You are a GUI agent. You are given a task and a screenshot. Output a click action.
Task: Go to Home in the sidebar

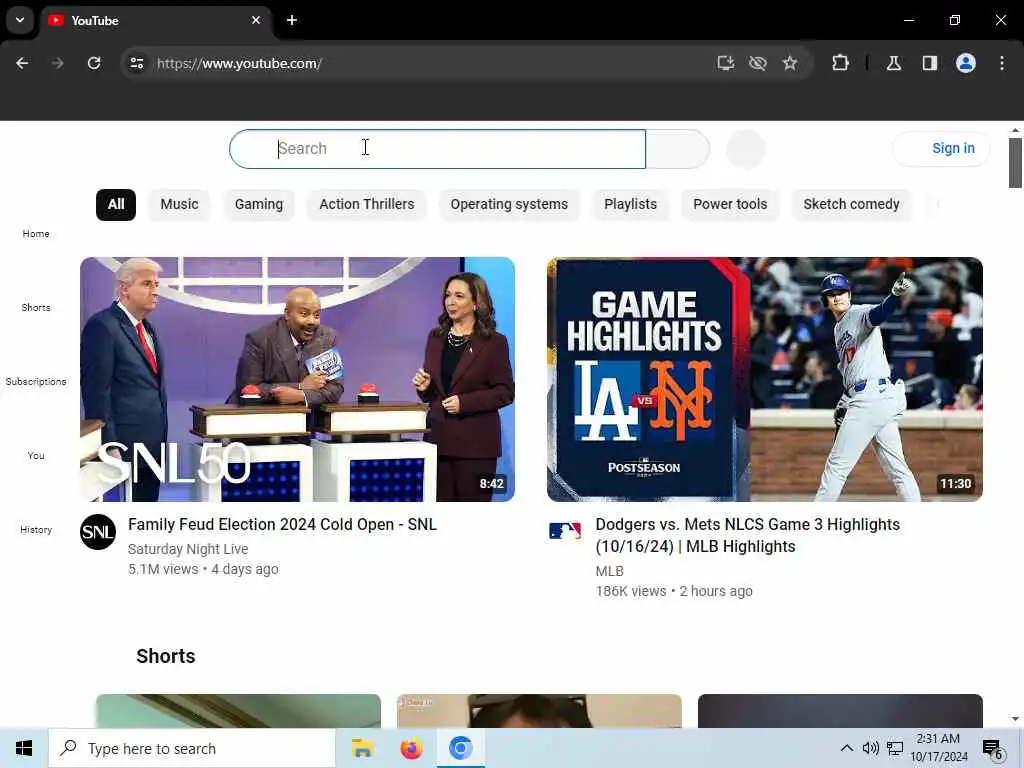pos(36,234)
